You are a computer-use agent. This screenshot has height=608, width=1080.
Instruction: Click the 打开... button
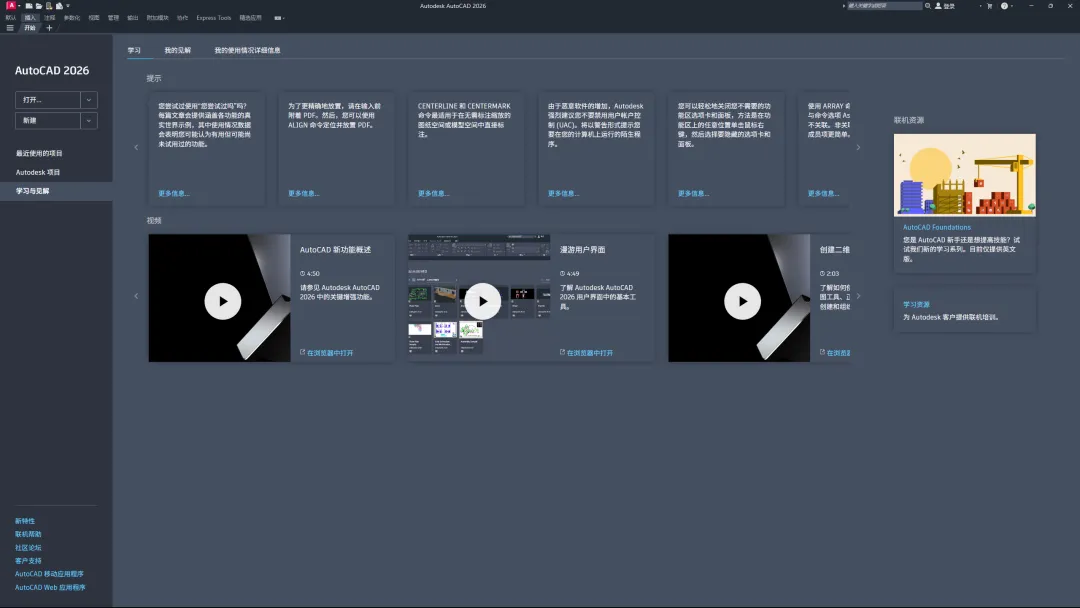click(48, 100)
